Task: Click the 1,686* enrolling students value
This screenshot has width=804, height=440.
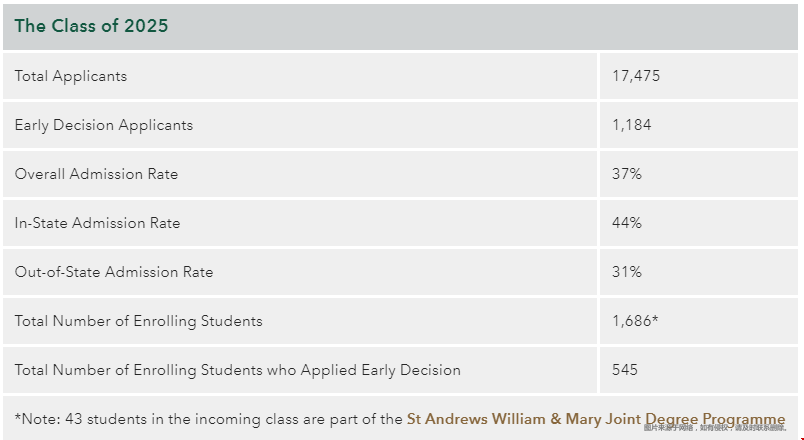Action: tap(635, 321)
